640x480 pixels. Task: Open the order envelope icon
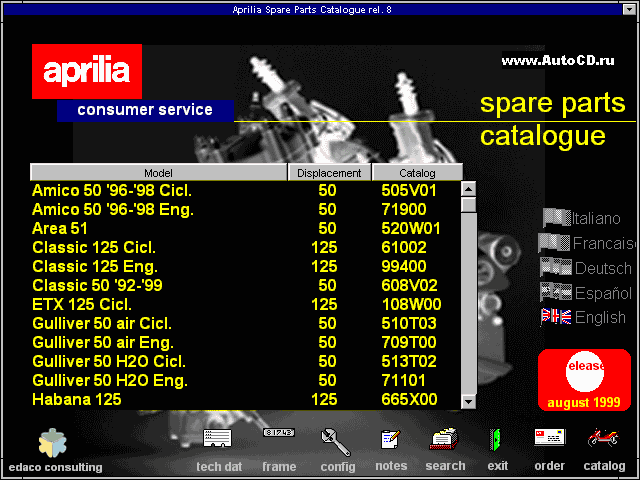(550, 437)
